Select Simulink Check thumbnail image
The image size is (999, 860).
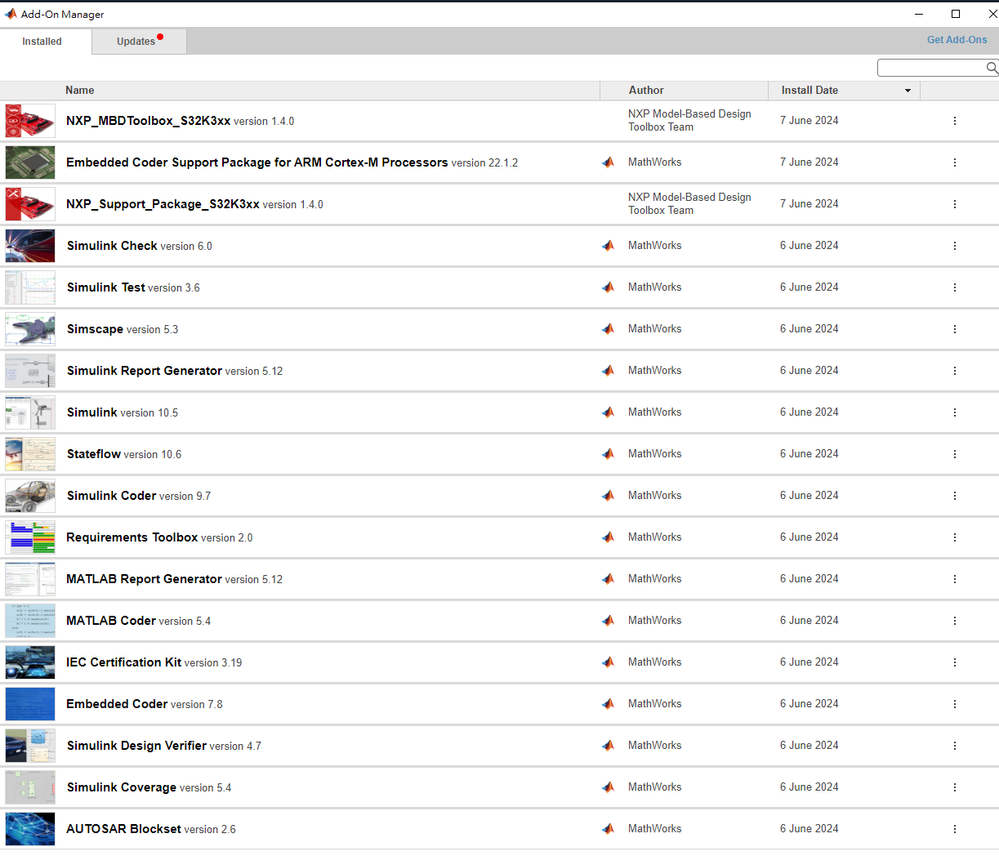[30, 246]
